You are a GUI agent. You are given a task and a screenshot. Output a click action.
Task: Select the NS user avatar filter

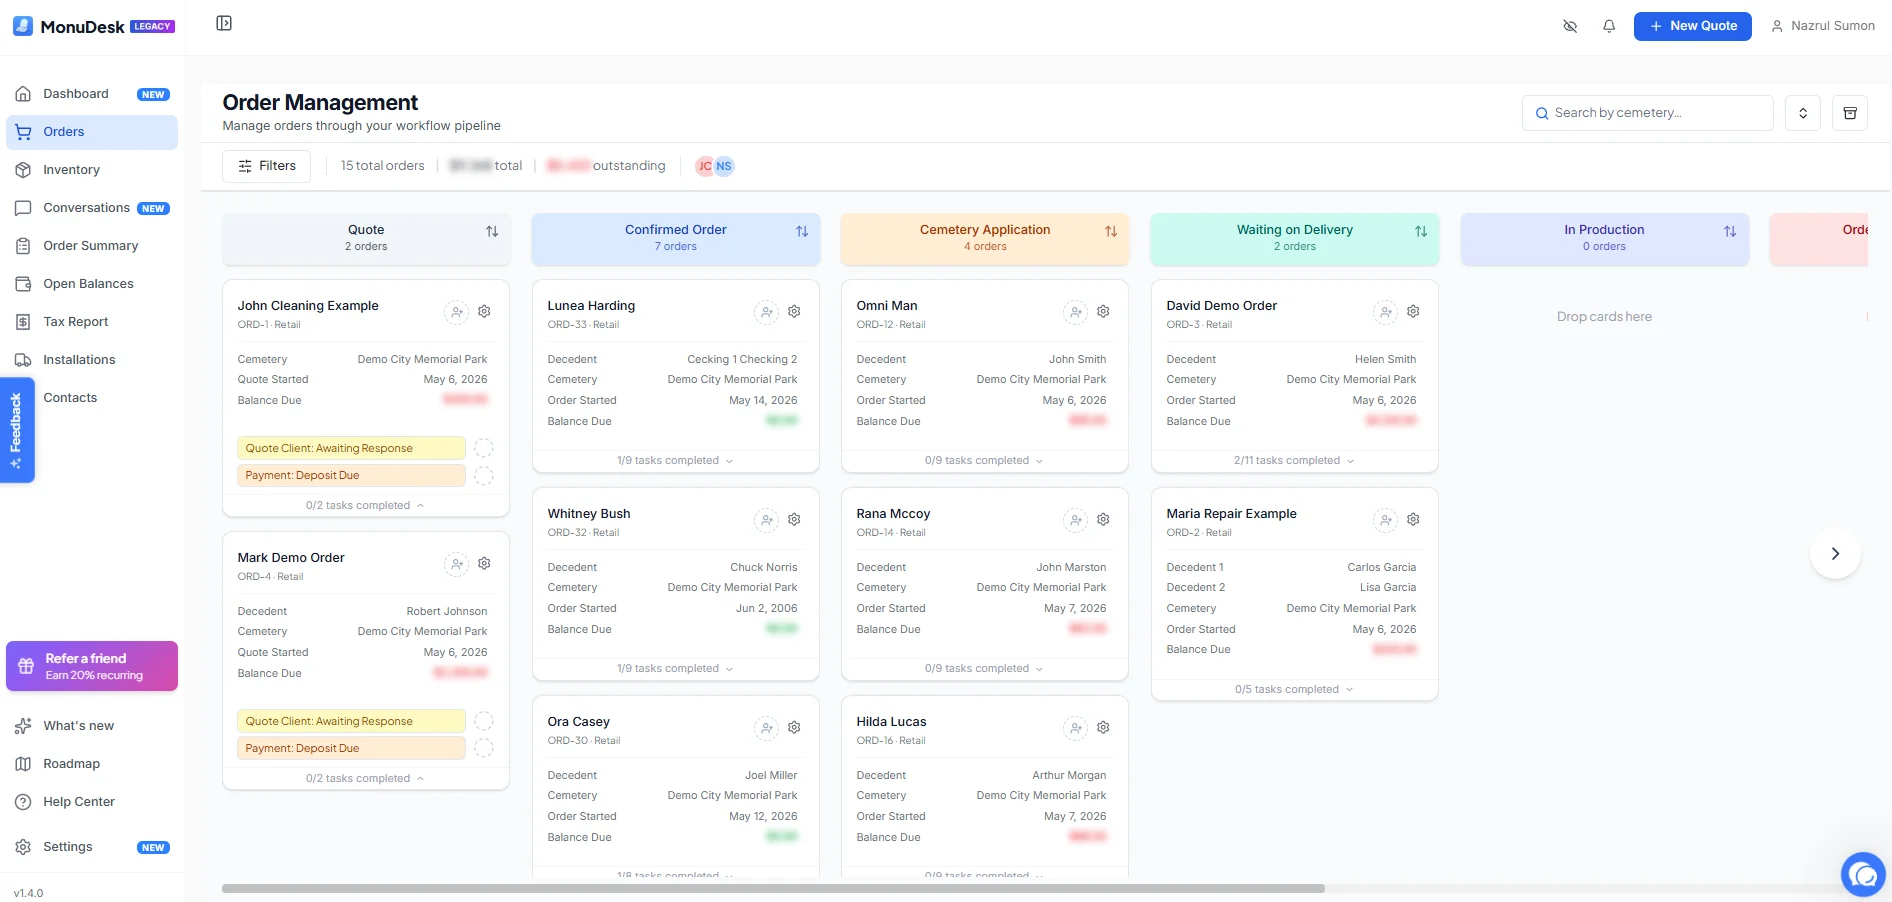[724, 166]
